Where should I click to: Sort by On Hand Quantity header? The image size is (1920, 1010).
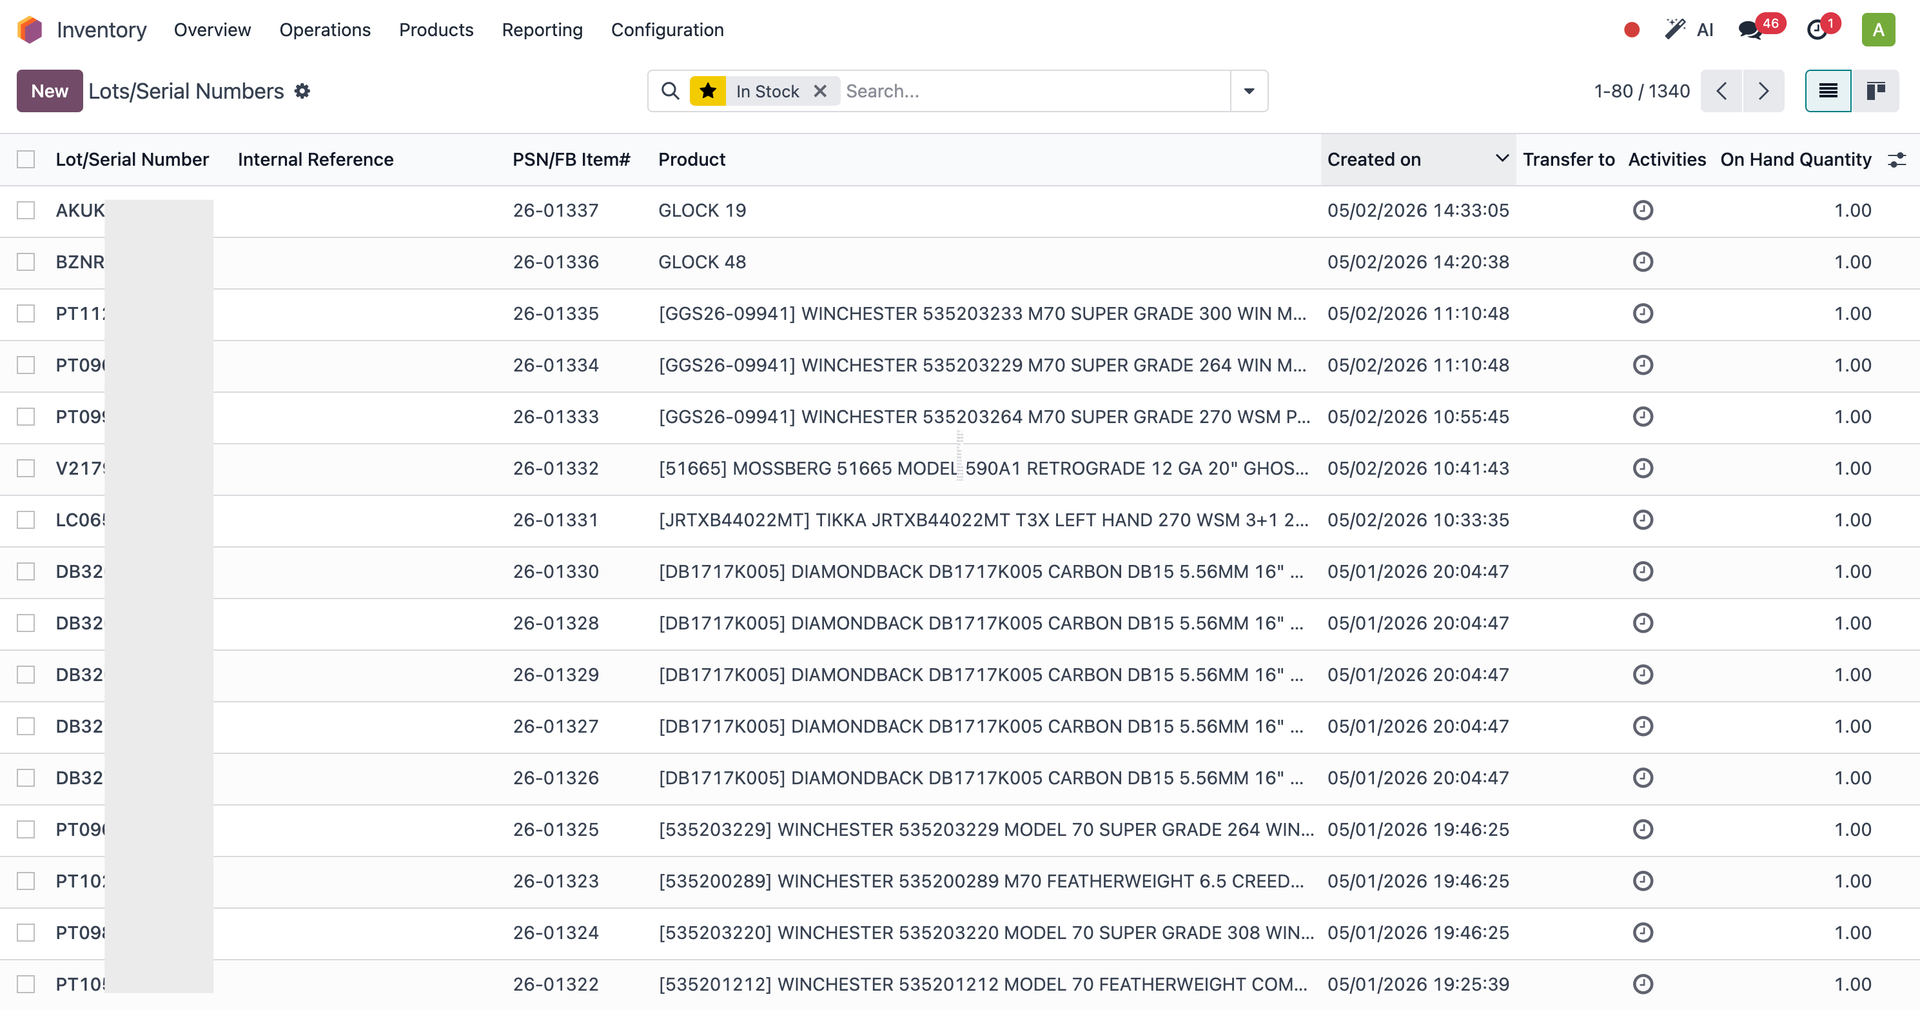[x=1796, y=159]
